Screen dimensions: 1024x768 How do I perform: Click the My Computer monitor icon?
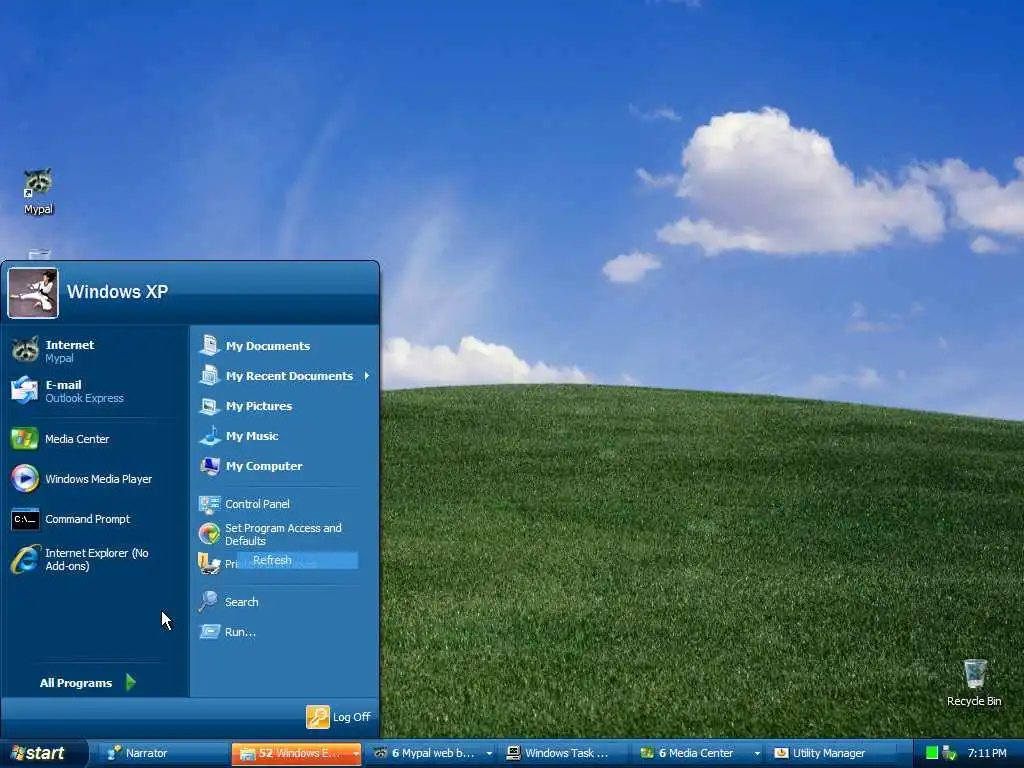[x=210, y=466]
